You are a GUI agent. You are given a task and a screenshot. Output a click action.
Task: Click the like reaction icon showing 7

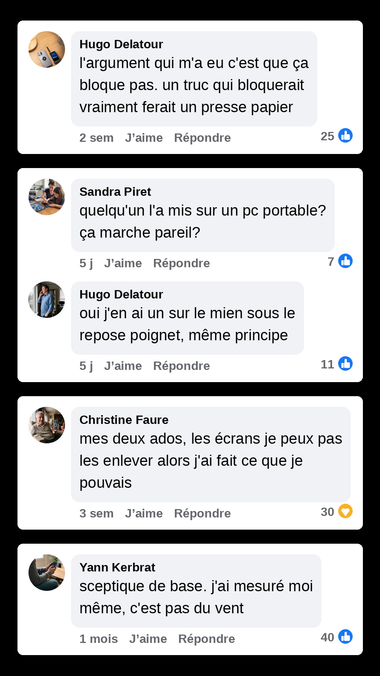tap(345, 261)
